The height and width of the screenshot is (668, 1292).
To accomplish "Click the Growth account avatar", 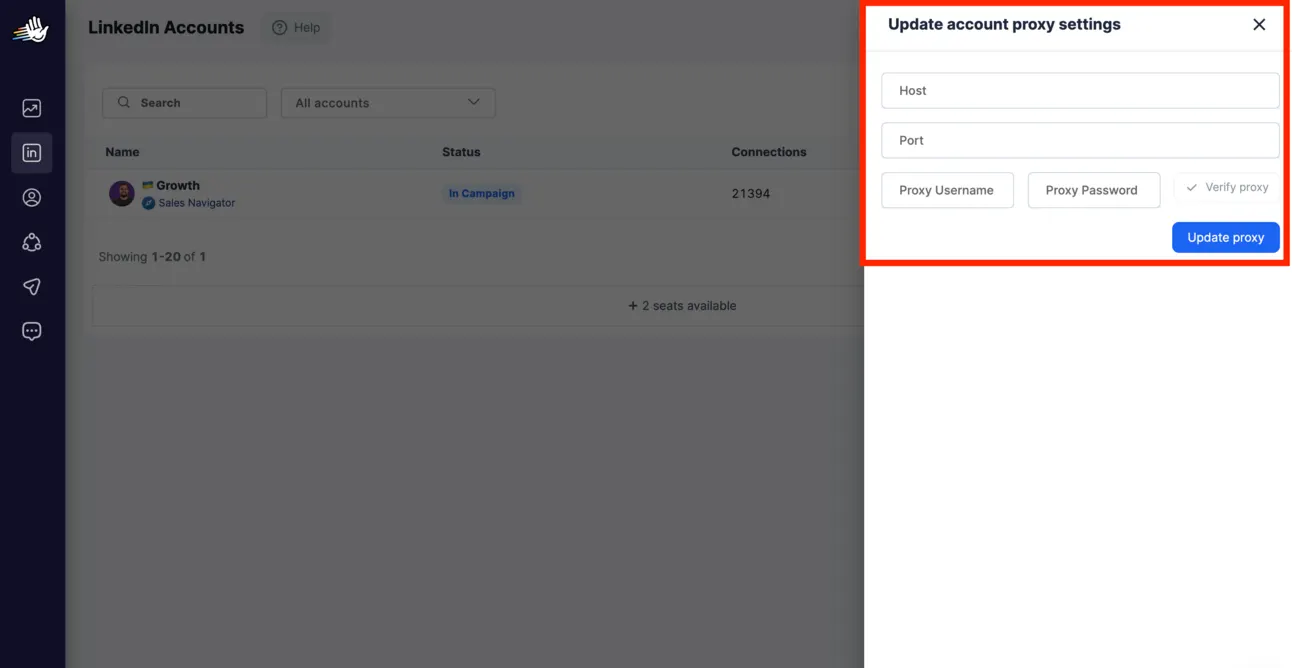I will pos(122,193).
